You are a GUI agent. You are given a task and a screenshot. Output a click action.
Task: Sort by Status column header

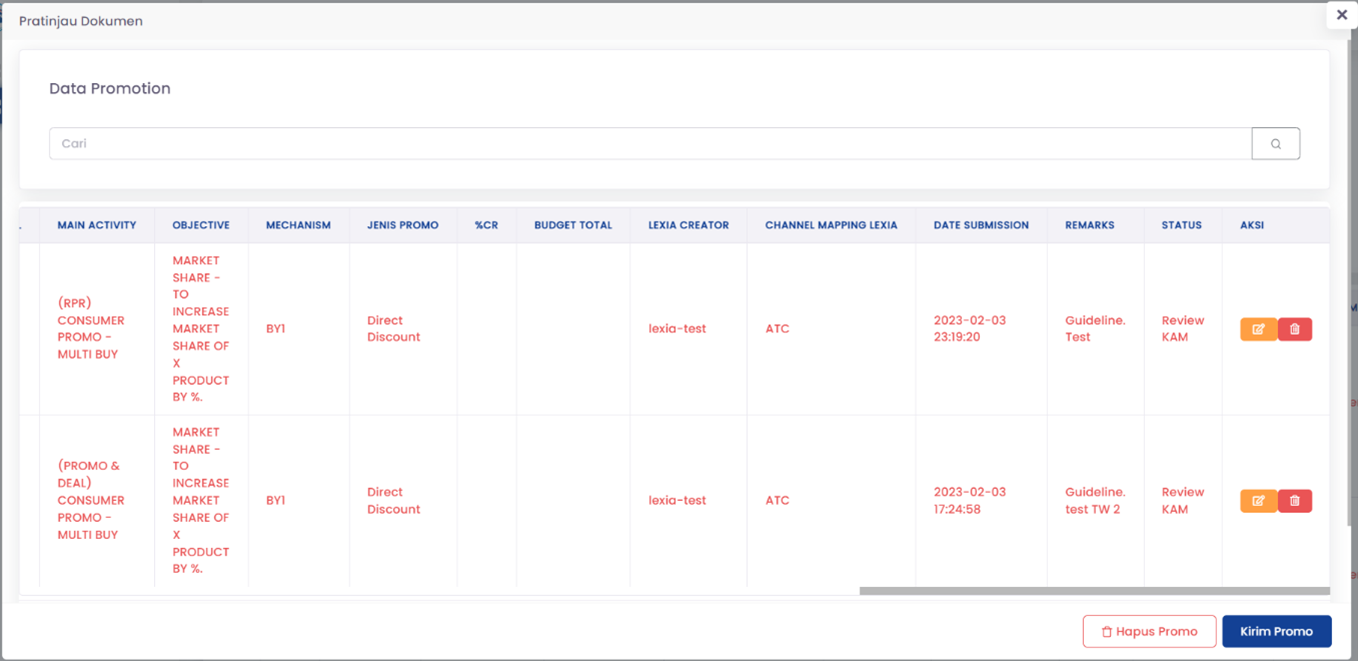(1181, 225)
